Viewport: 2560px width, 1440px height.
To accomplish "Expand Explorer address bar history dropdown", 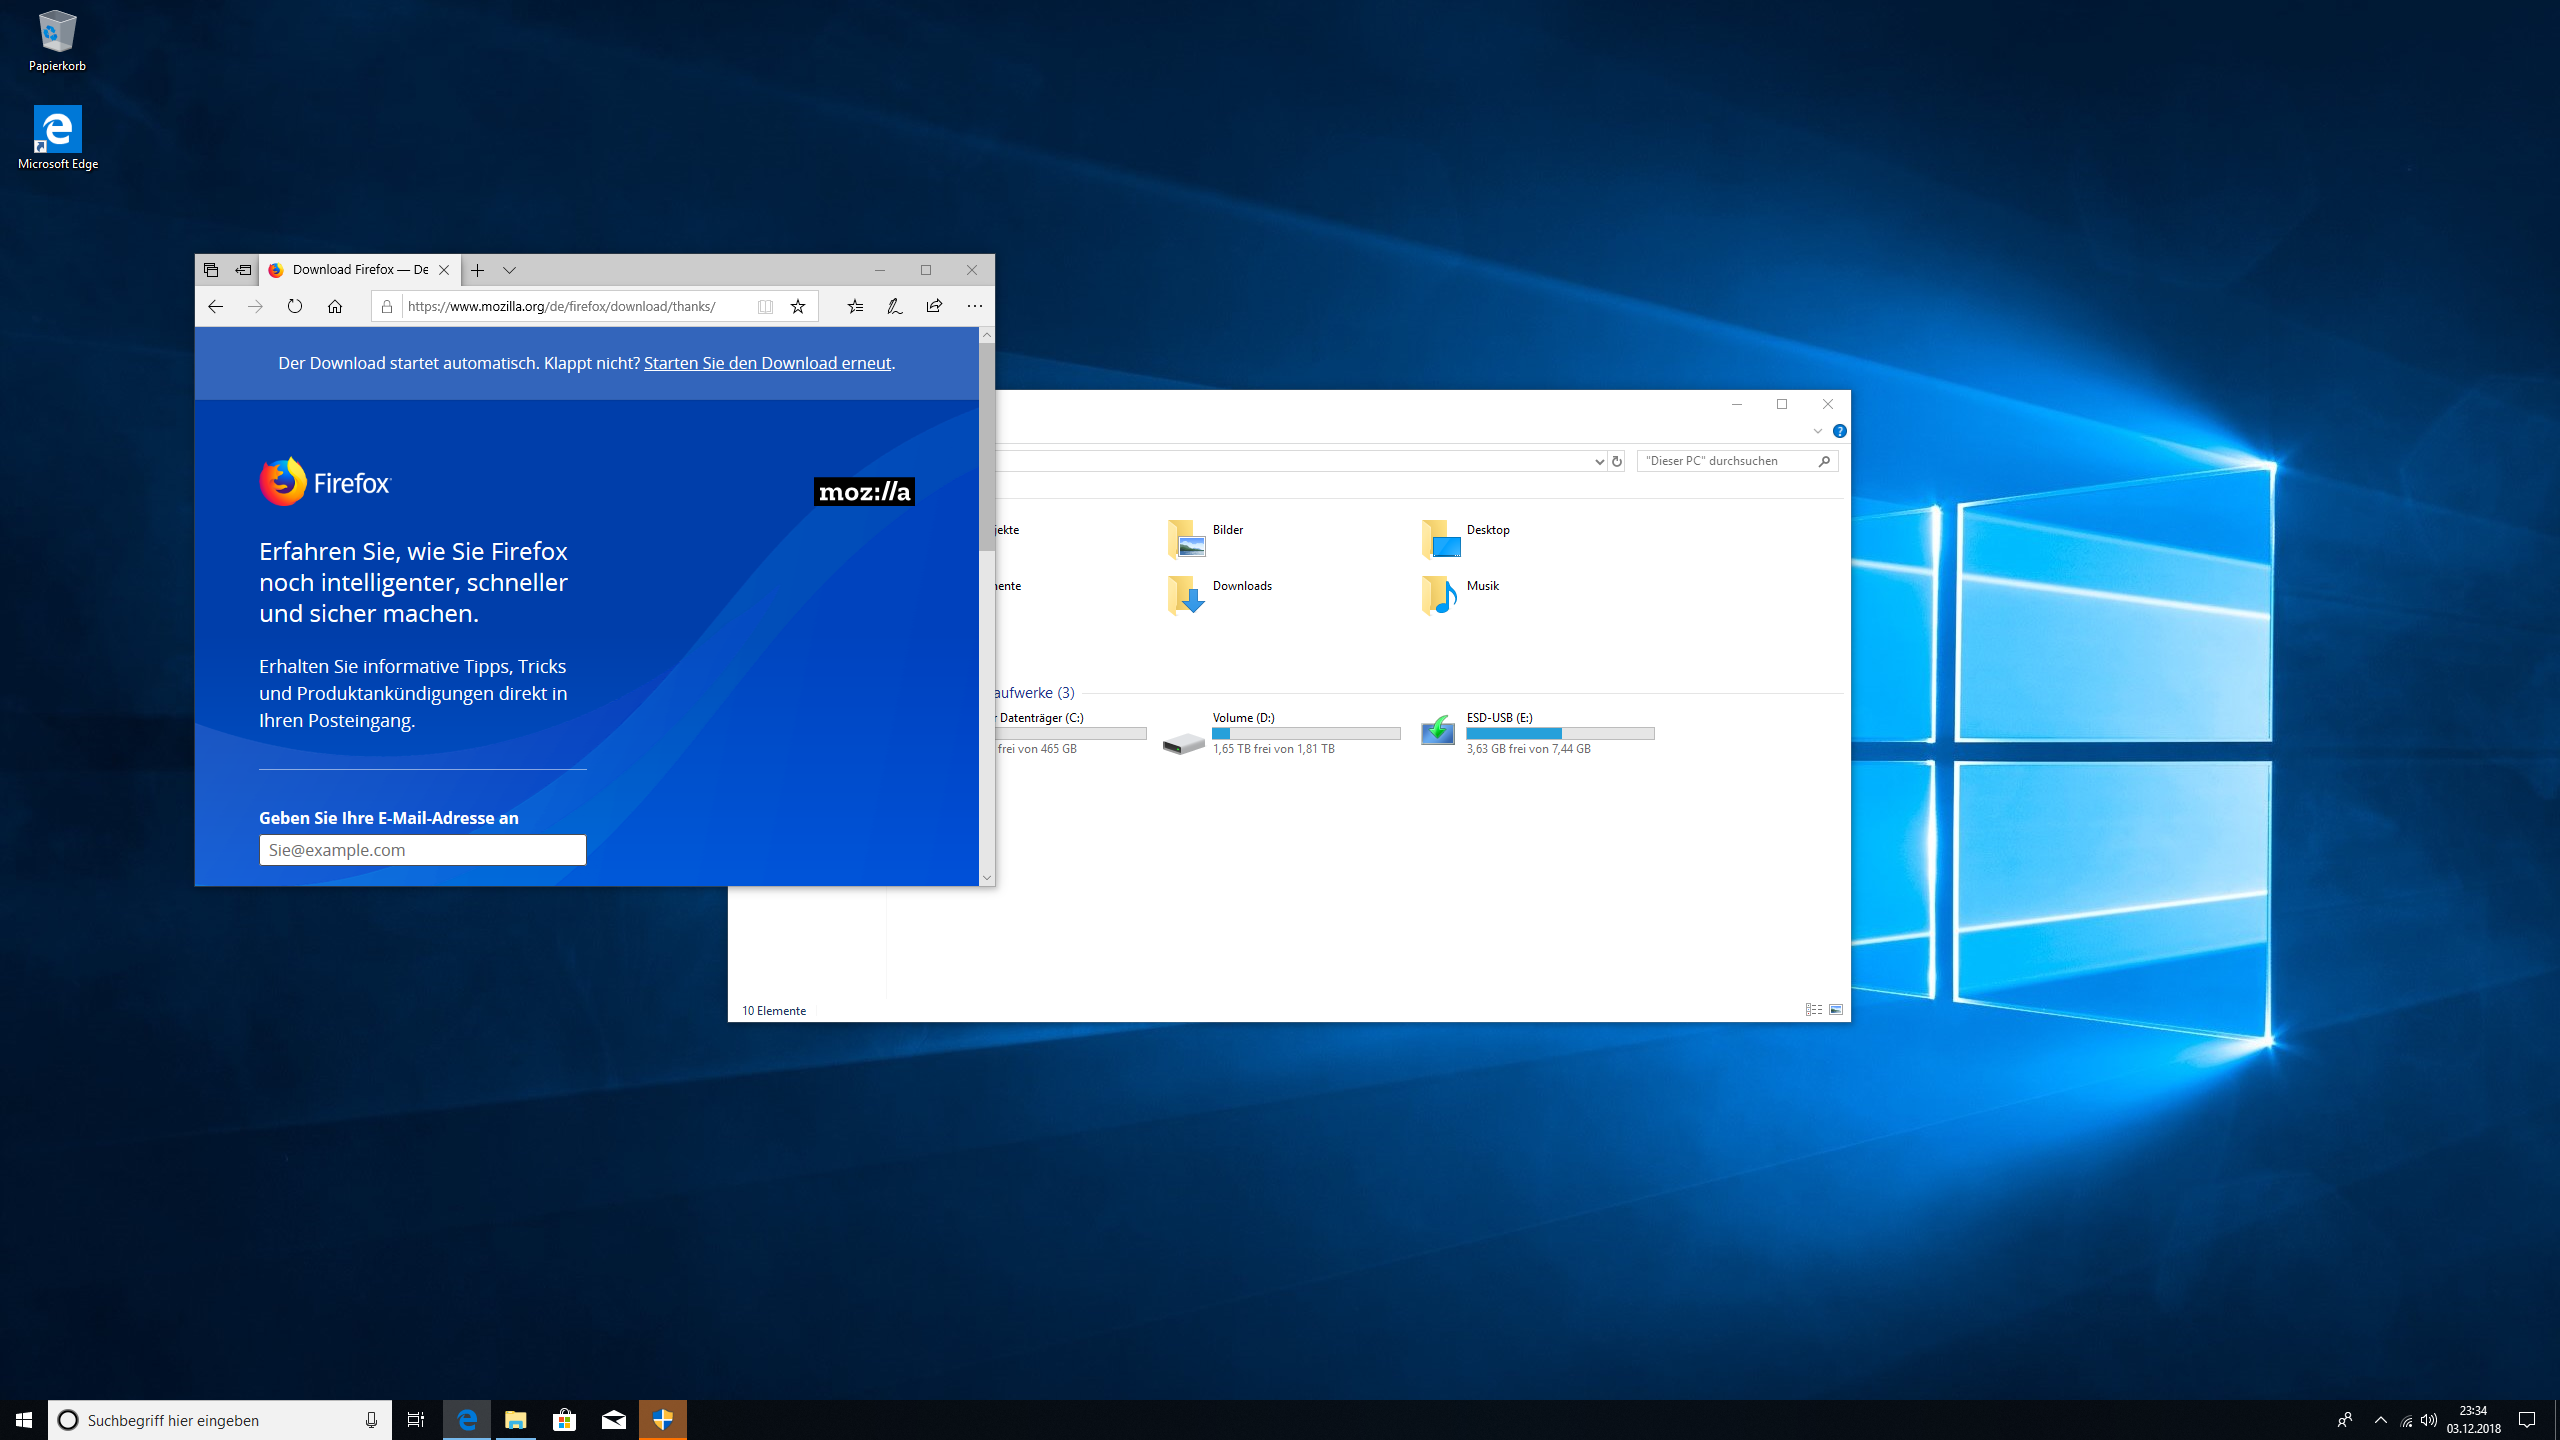I will (x=1599, y=461).
